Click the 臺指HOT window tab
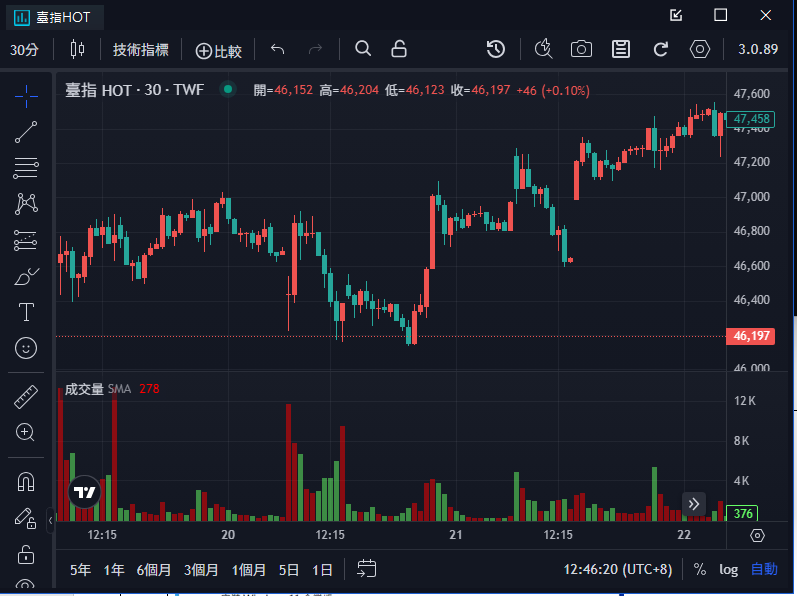This screenshot has height=596, width=797. (55, 17)
